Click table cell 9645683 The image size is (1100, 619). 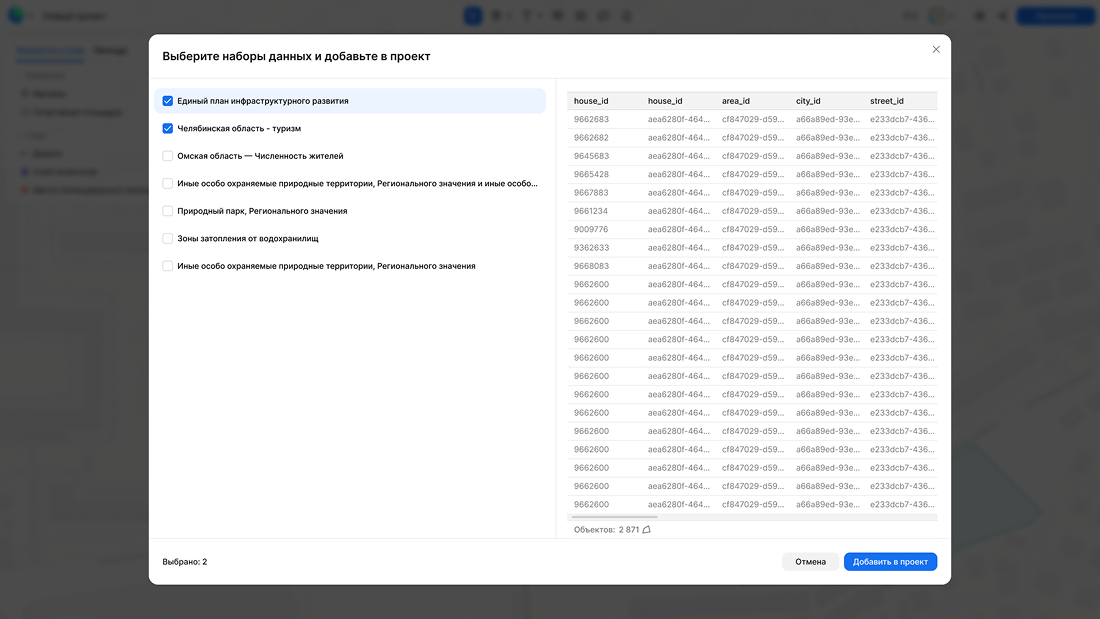[591, 156]
